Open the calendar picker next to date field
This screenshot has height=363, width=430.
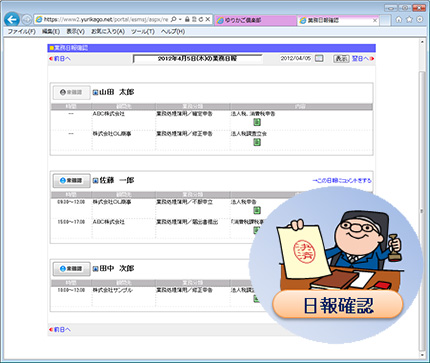319,59
